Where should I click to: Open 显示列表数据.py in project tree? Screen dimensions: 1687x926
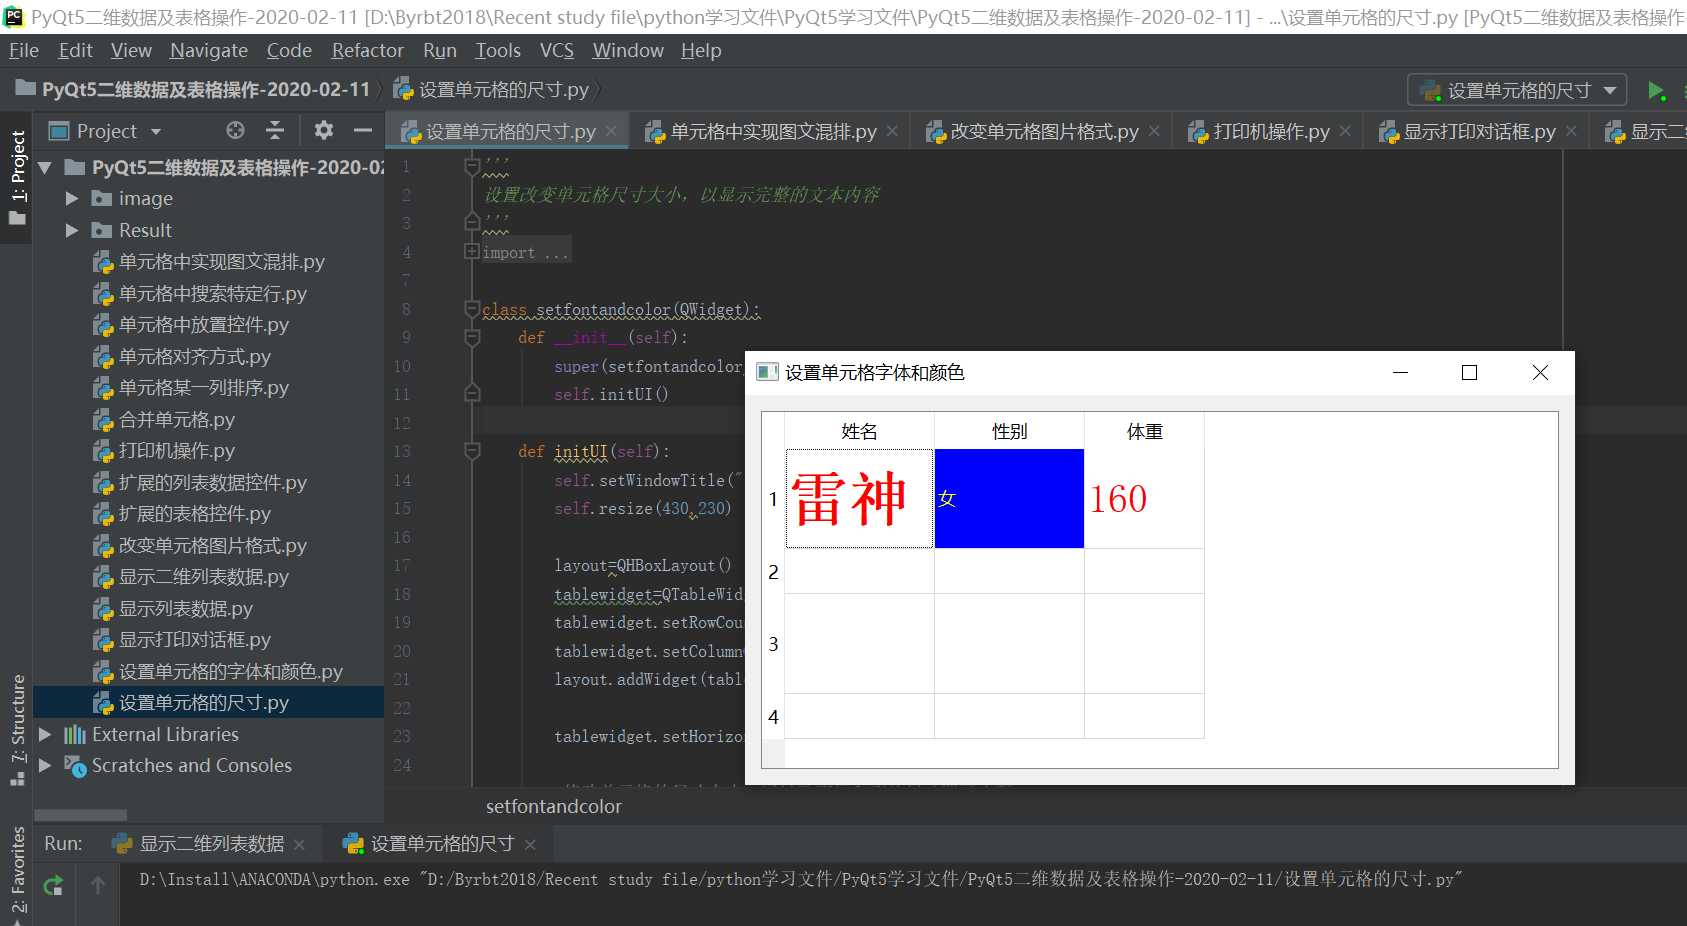click(x=185, y=609)
